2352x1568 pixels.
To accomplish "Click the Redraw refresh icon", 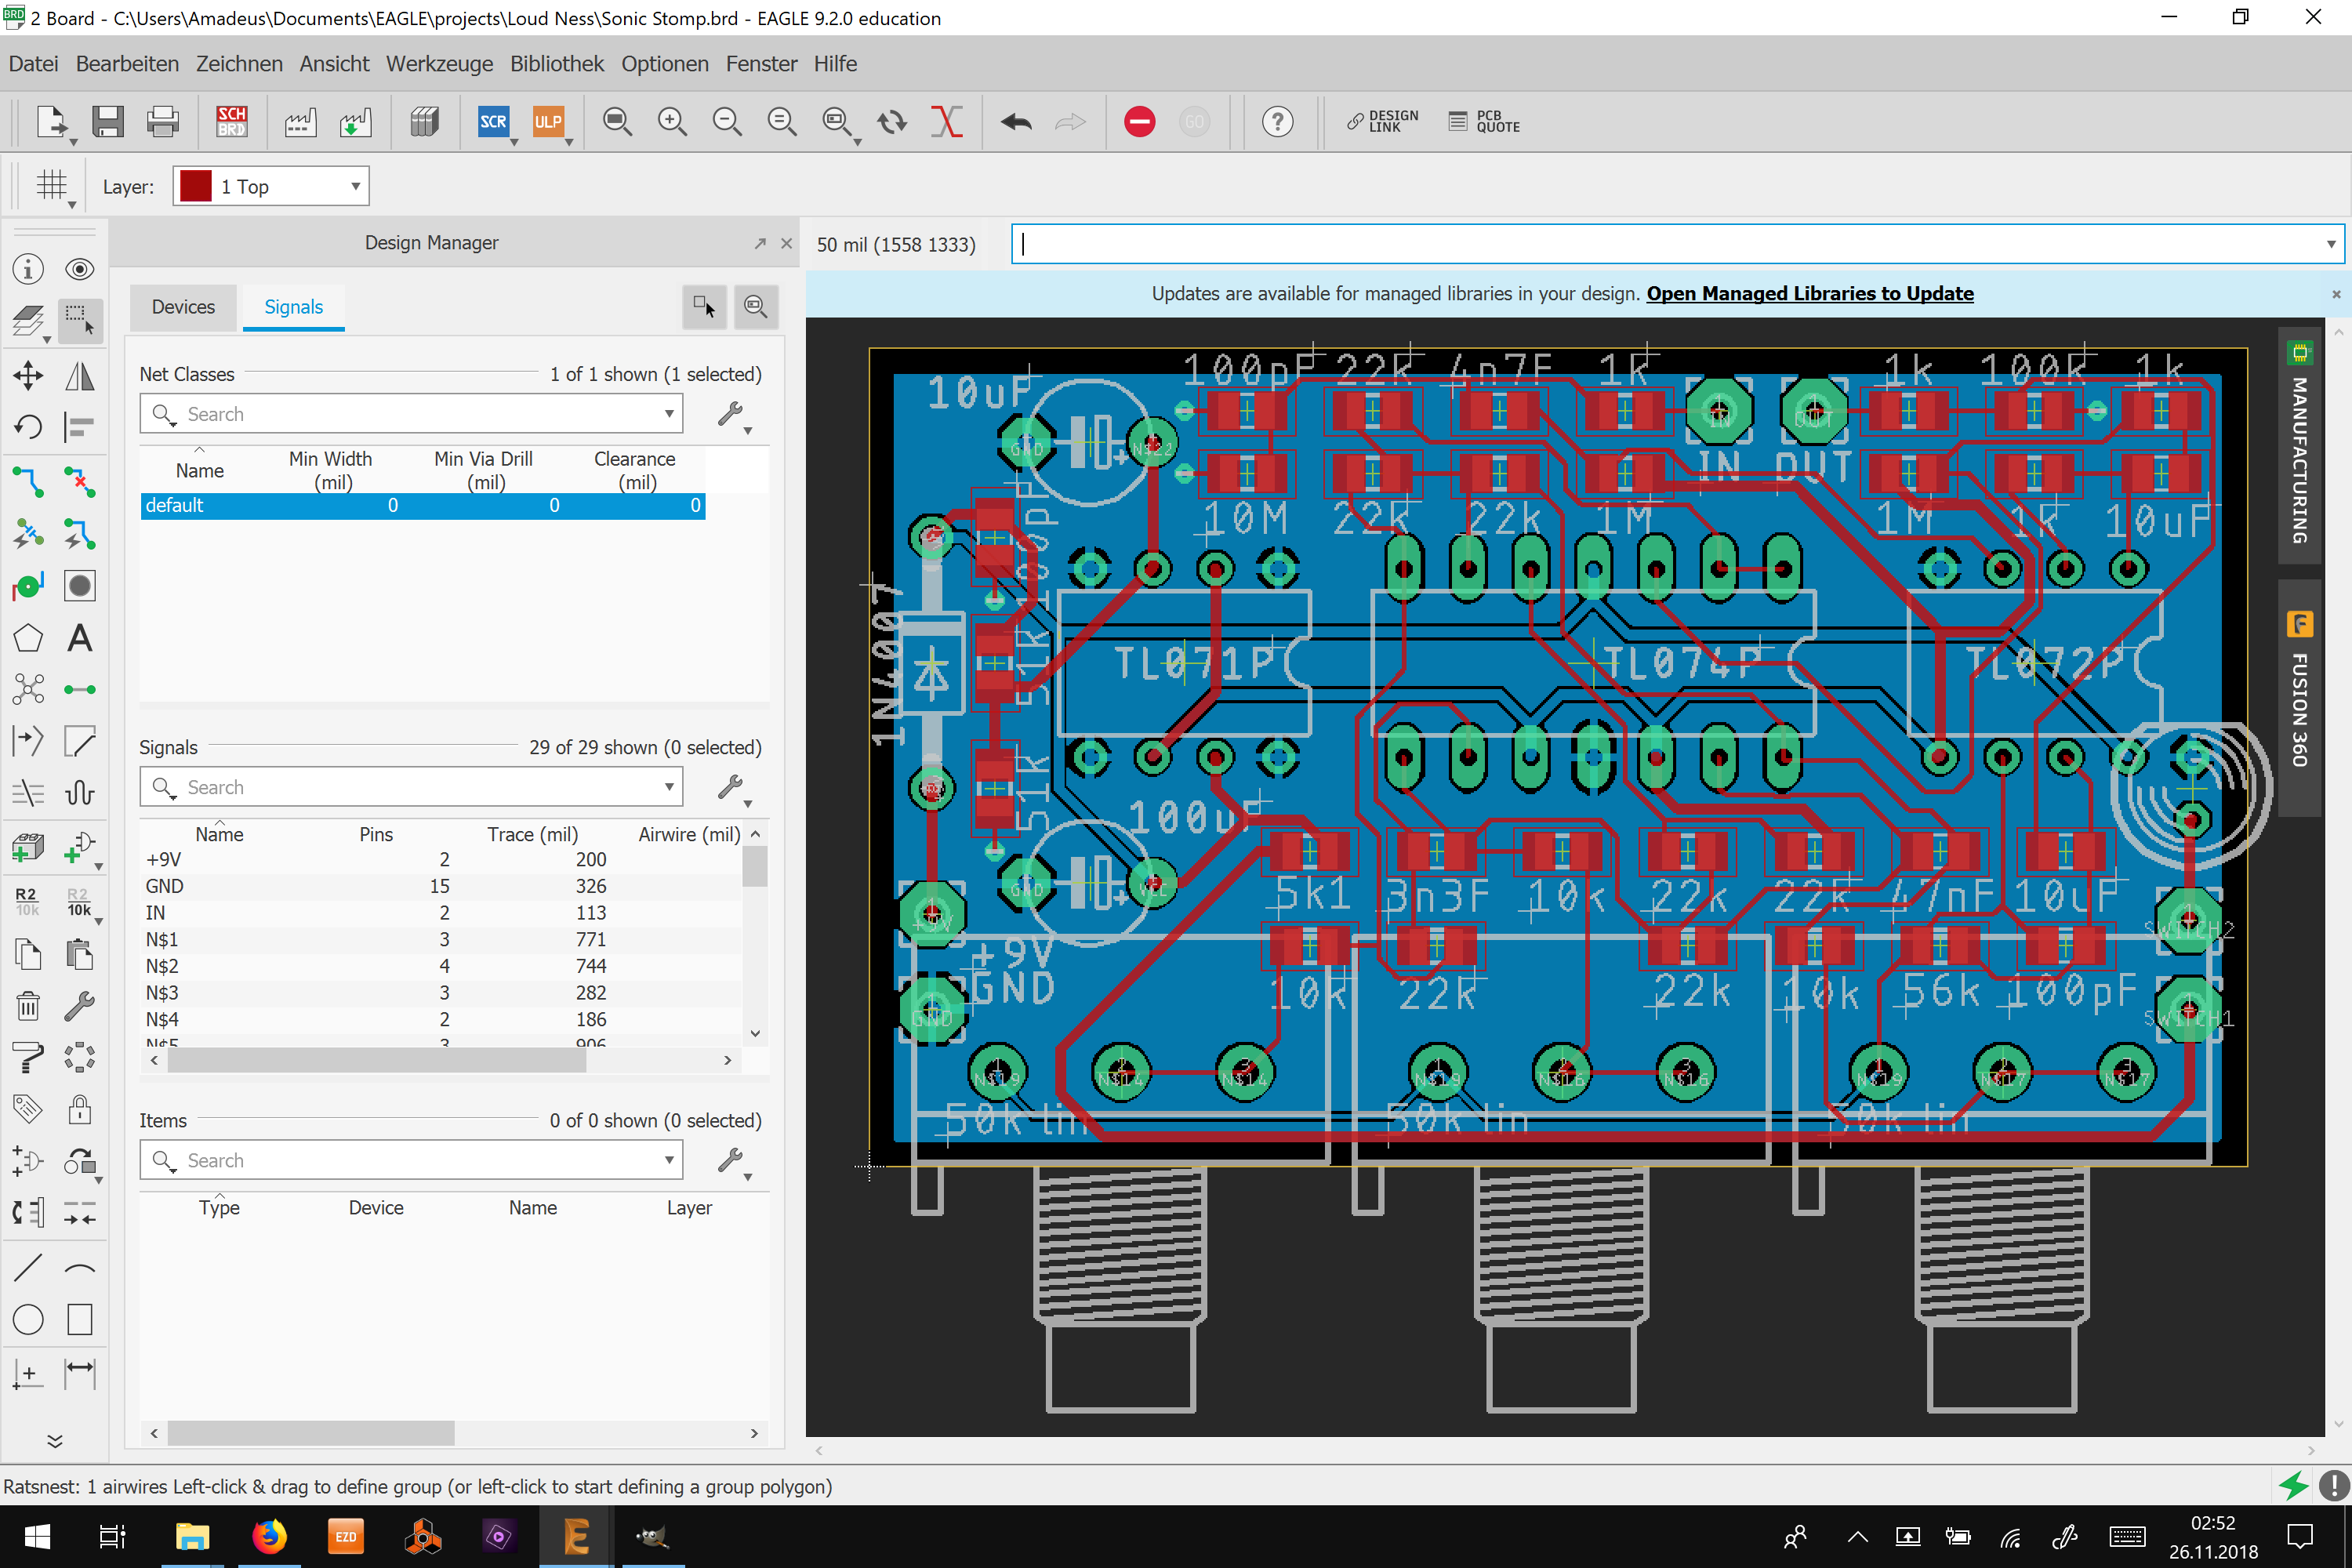I will coord(892,122).
